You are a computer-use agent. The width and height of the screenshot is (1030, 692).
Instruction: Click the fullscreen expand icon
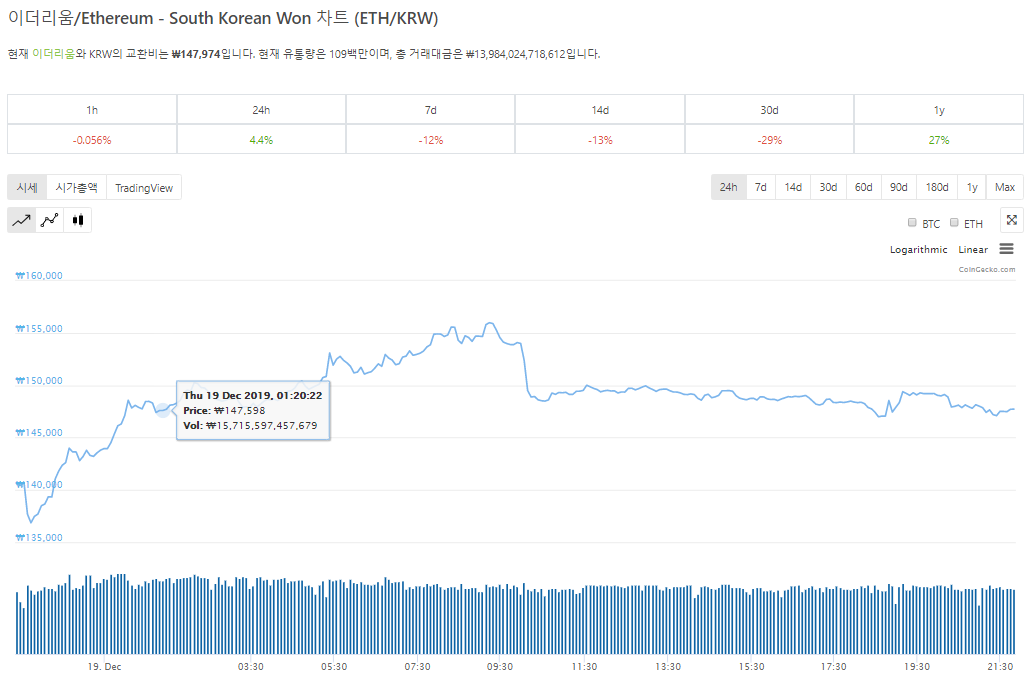1012,220
